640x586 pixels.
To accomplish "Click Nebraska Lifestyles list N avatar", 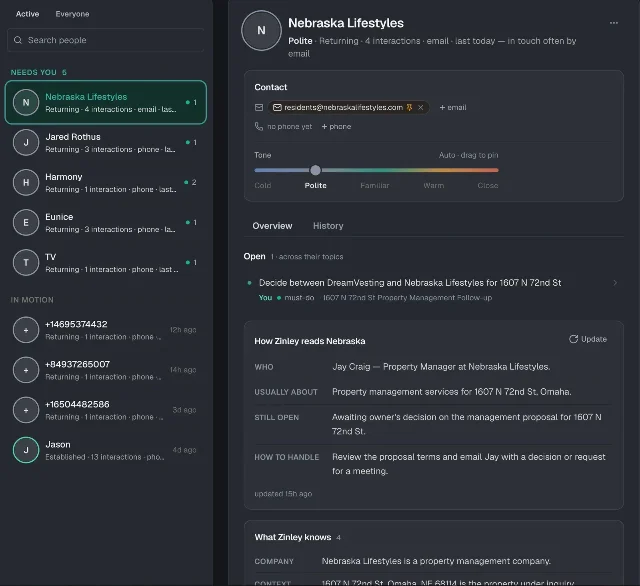I will [26, 102].
